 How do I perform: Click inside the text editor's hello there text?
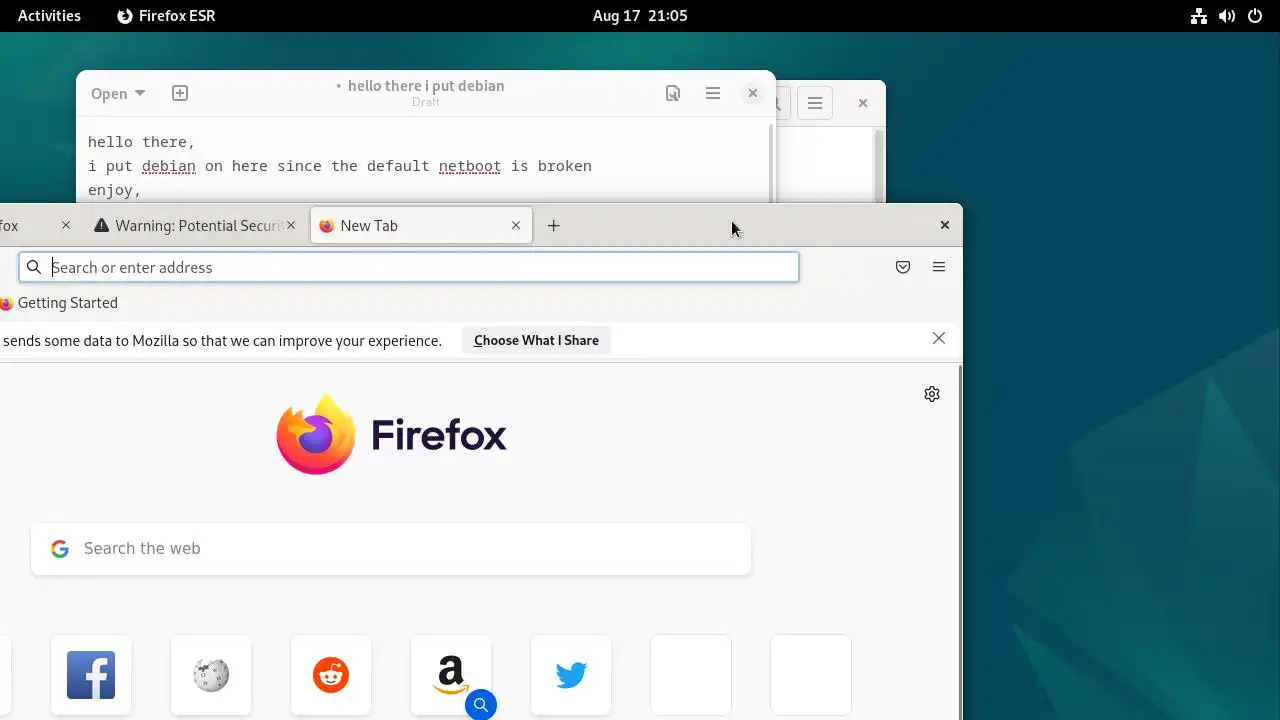pyautogui.click(x=141, y=142)
